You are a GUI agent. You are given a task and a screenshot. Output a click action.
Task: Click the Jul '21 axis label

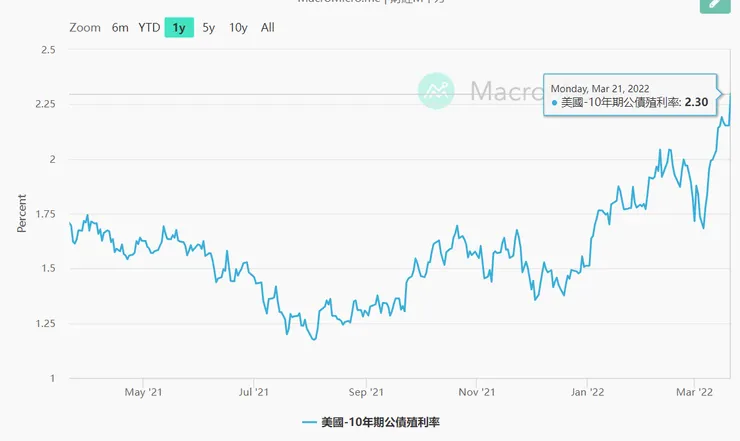point(253,392)
